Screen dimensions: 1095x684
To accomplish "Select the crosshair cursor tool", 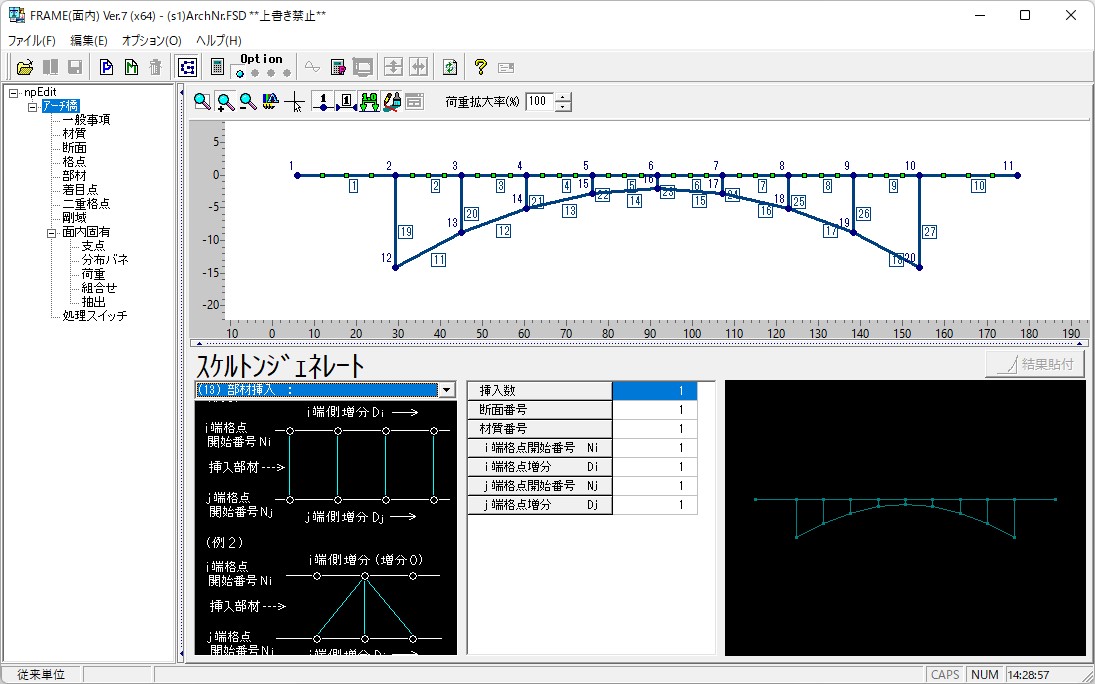I will click(x=295, y=102).
